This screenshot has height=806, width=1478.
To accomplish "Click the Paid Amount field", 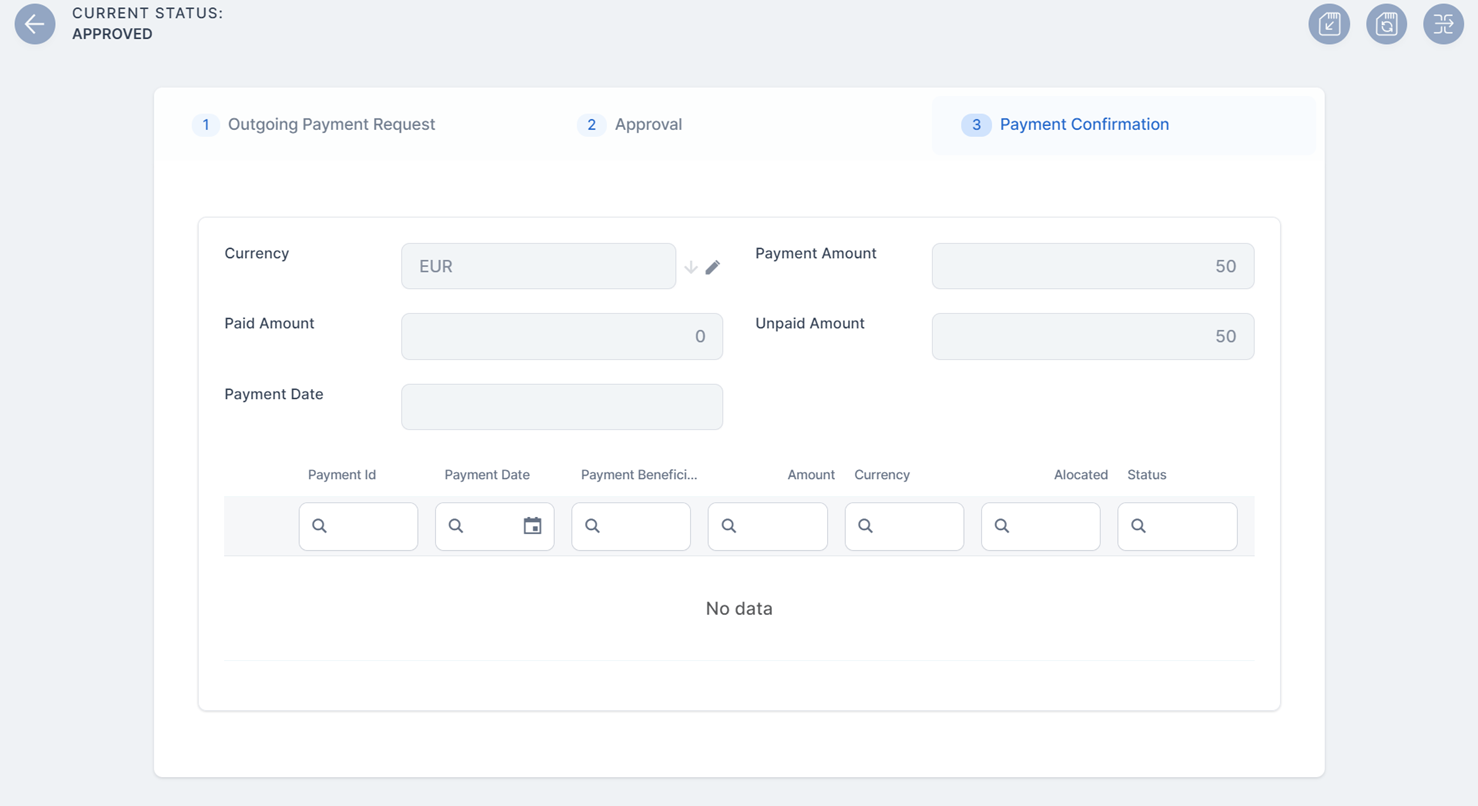I will (x=562, y=337).
